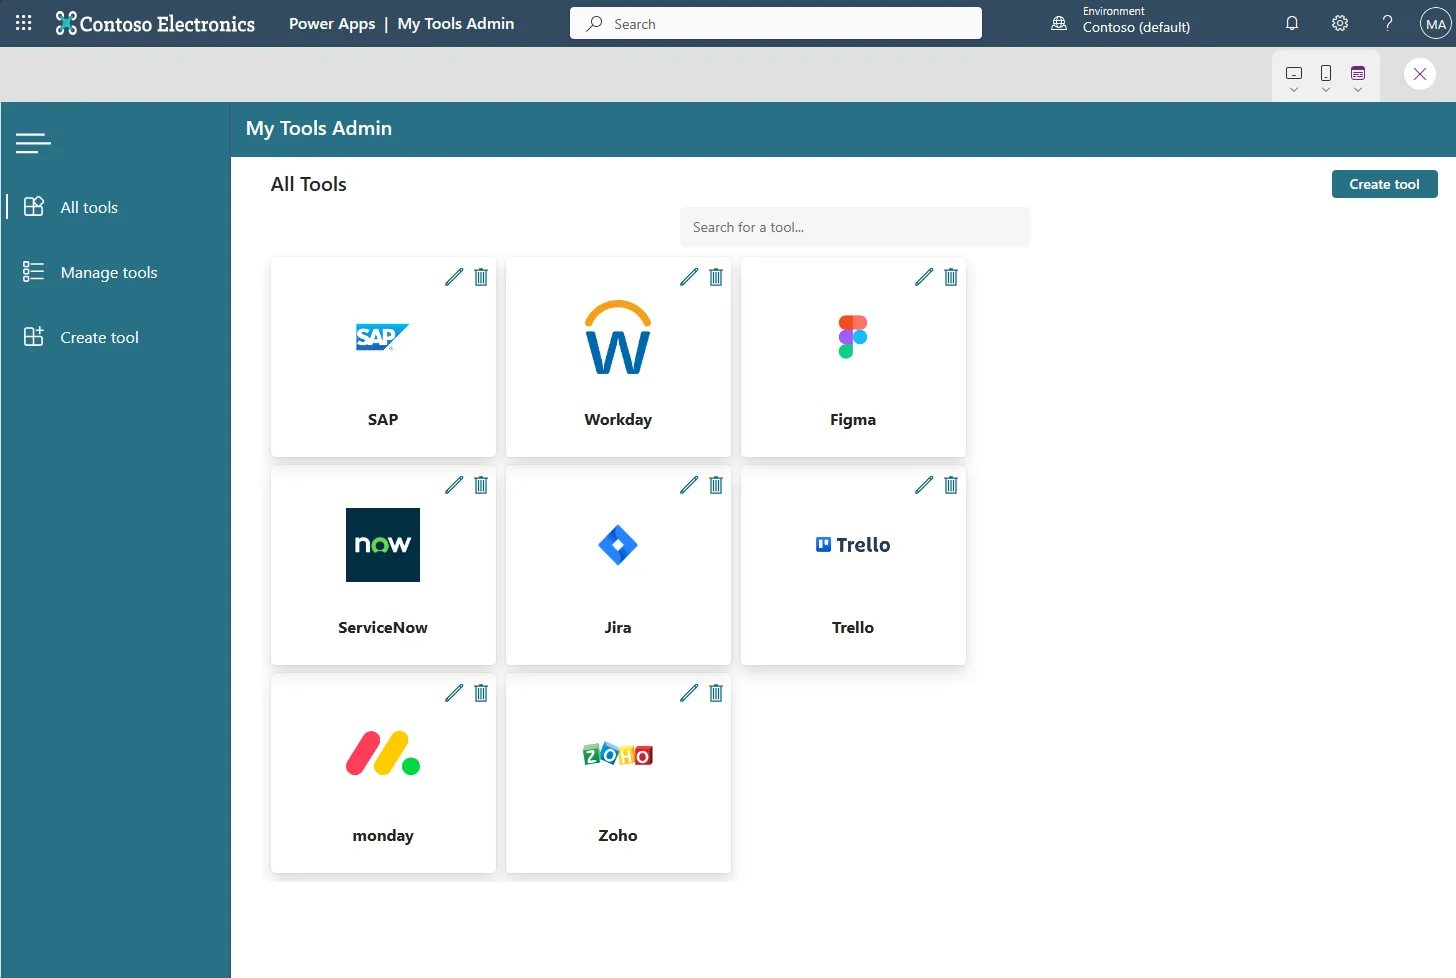The height and width of the screenshot is (978, 1456).
Task: Open the notifications bell
Action: click(1292, 23)
